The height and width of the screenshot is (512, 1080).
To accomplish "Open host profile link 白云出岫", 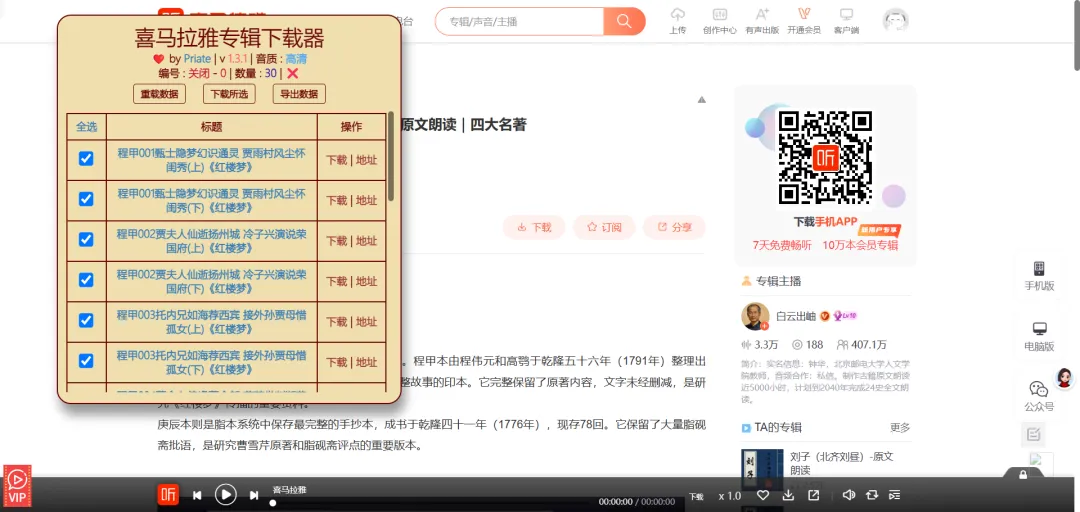I will 796,316.
